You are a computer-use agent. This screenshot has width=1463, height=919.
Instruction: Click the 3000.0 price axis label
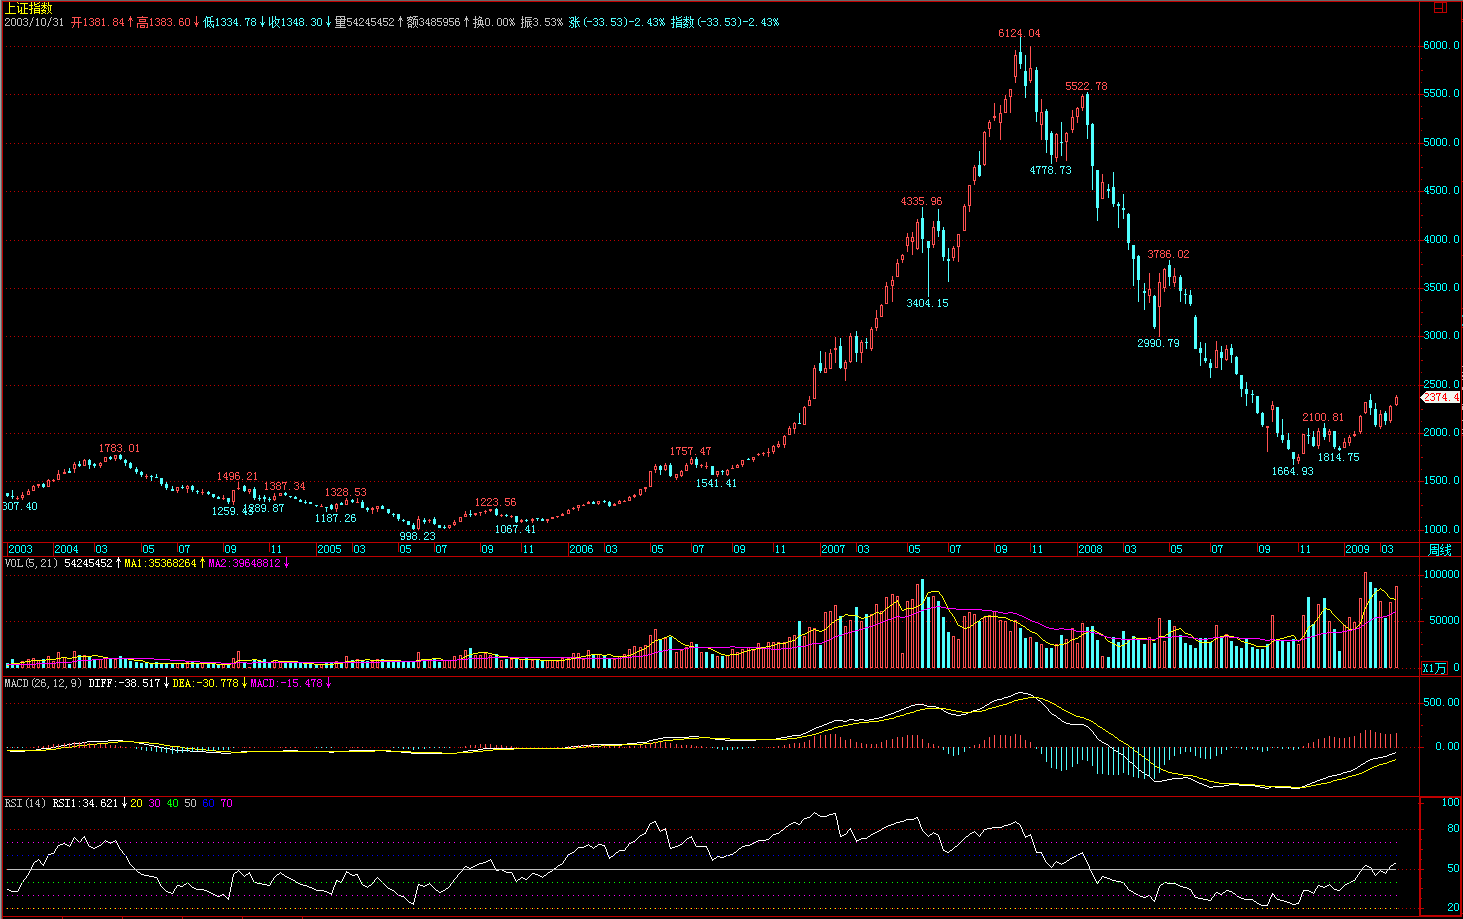pos(1441,336)
